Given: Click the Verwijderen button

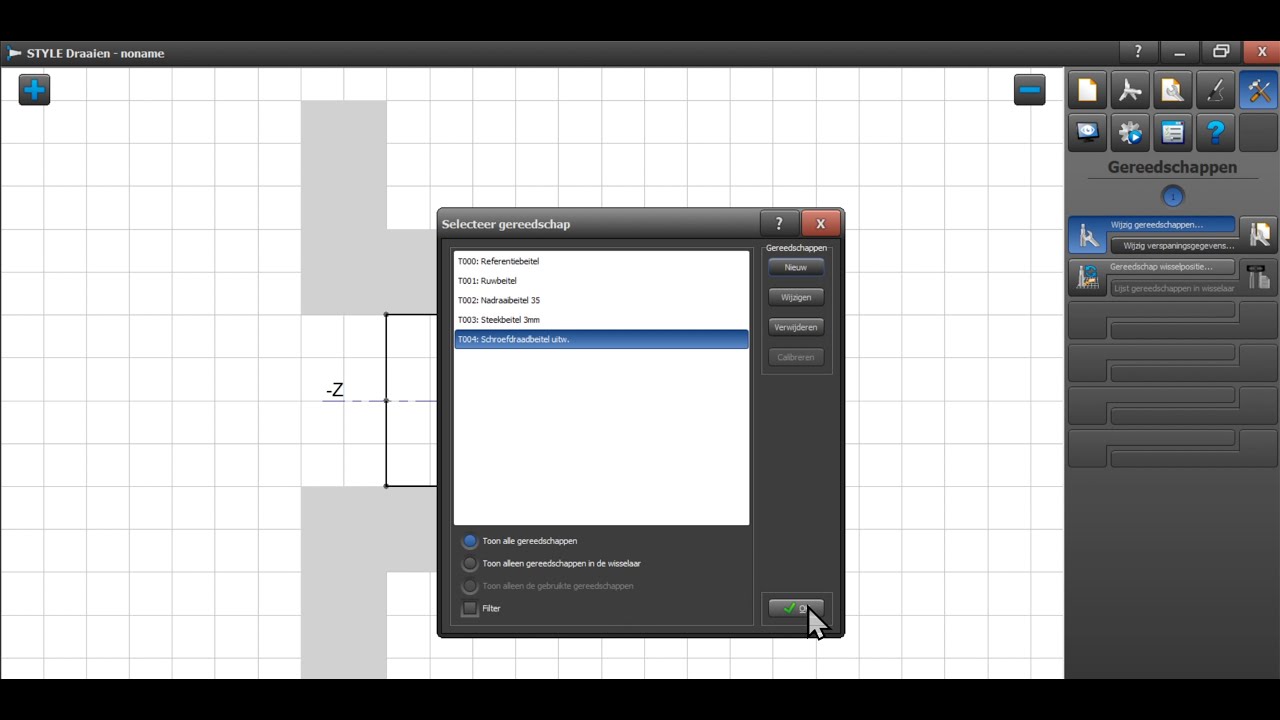Looking at the screenshot, I should click(796, 327).
